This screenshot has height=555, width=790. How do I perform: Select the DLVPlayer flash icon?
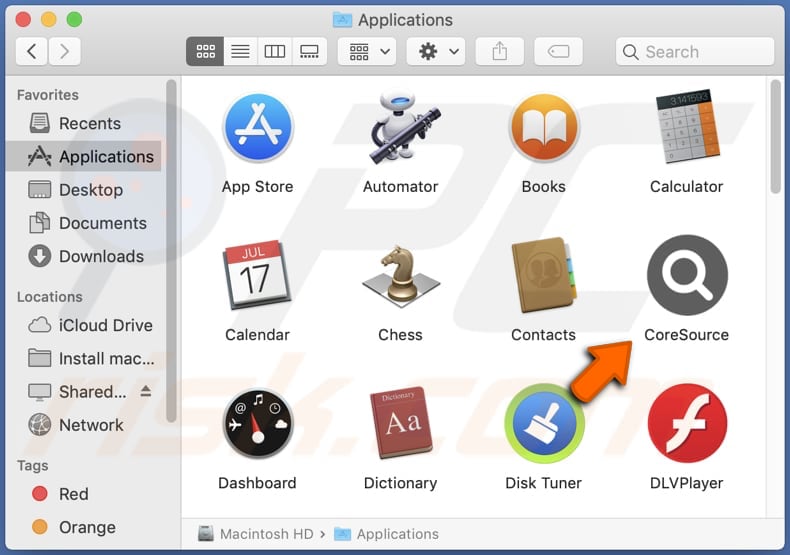[687, 423]
